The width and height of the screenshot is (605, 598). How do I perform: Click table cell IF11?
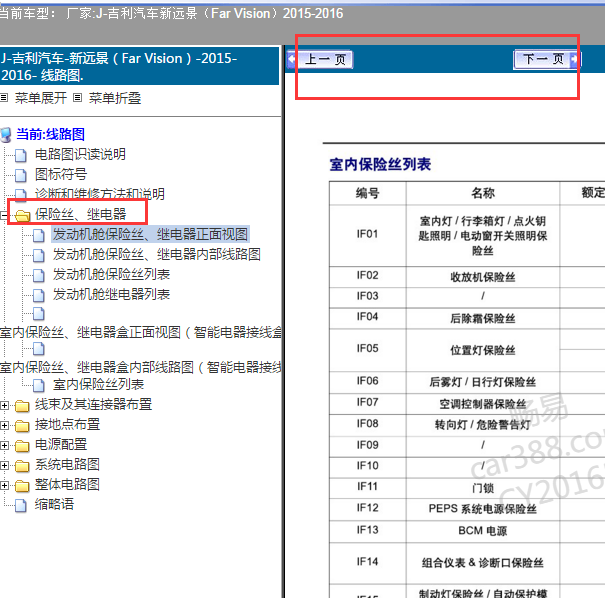[367, 487]
